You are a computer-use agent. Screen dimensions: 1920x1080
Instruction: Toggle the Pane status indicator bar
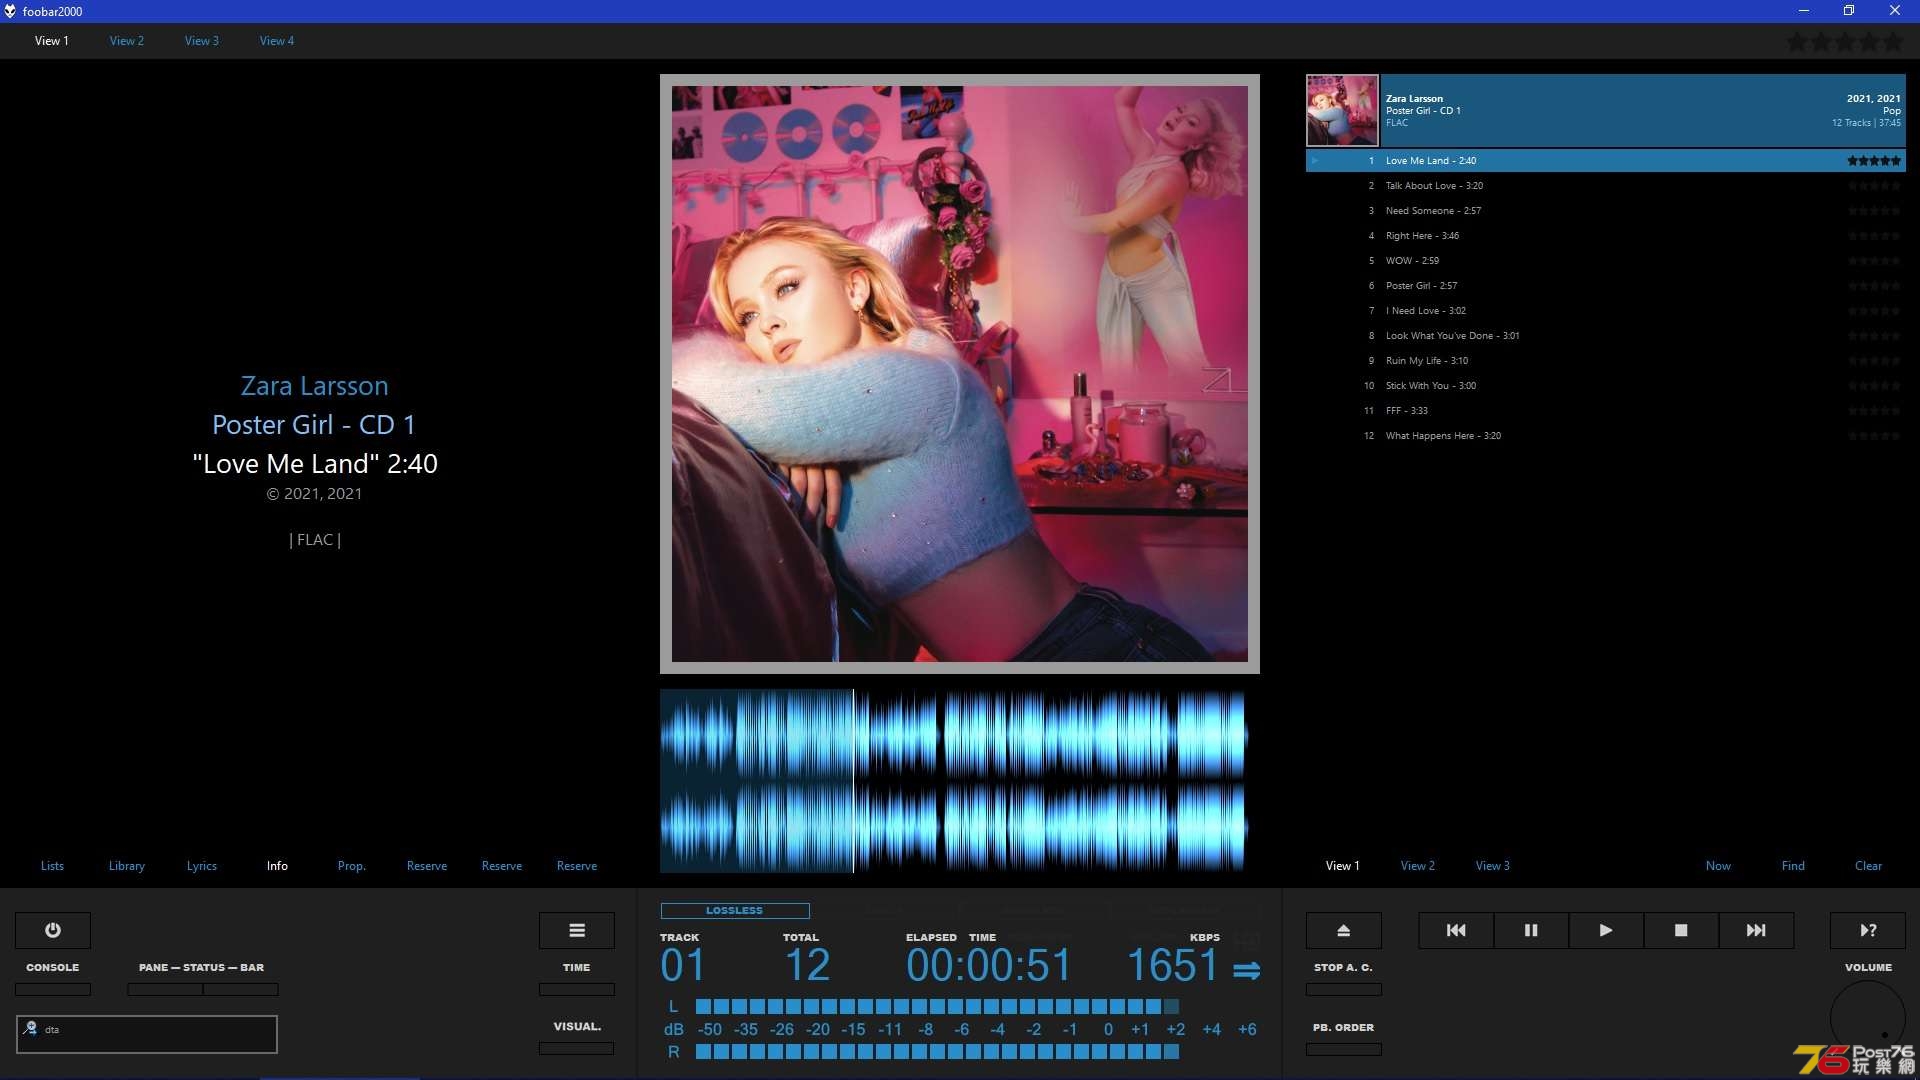[165, 990]
